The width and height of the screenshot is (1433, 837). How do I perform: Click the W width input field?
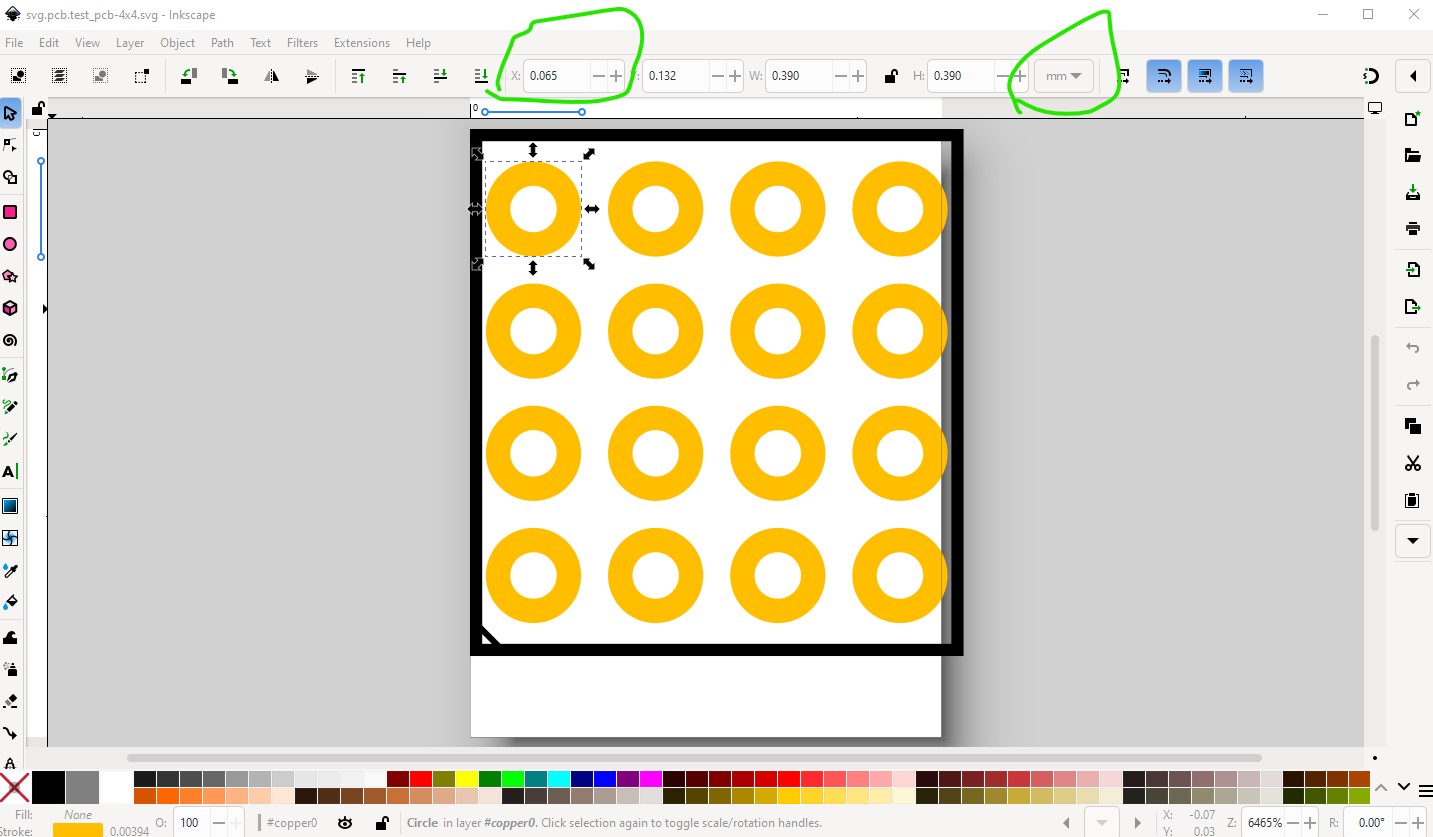tap(797, 76)
